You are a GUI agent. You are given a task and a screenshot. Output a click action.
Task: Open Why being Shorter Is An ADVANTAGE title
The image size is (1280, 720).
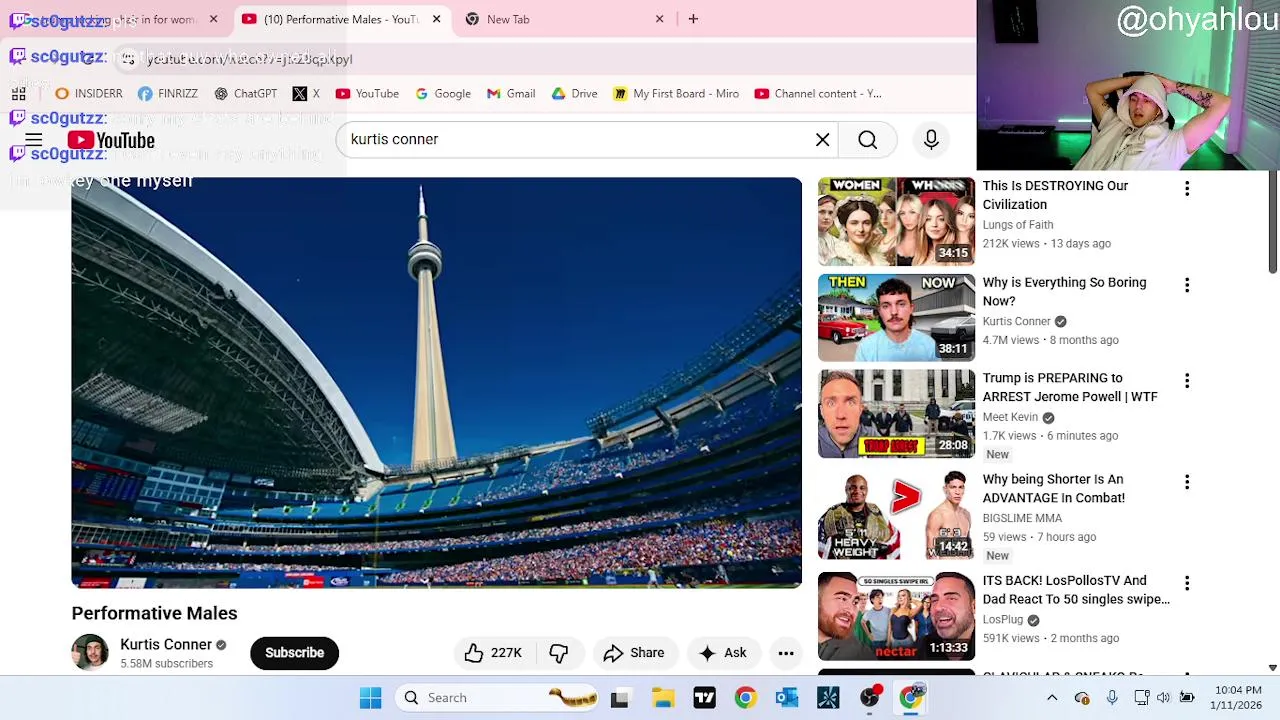point(1053,489)
